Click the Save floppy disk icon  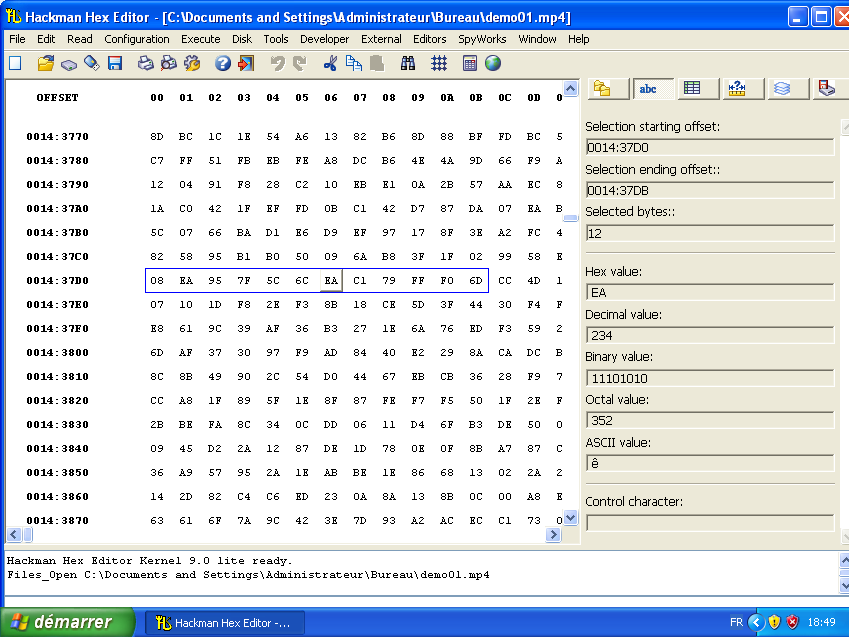click(x=115, y=63)
